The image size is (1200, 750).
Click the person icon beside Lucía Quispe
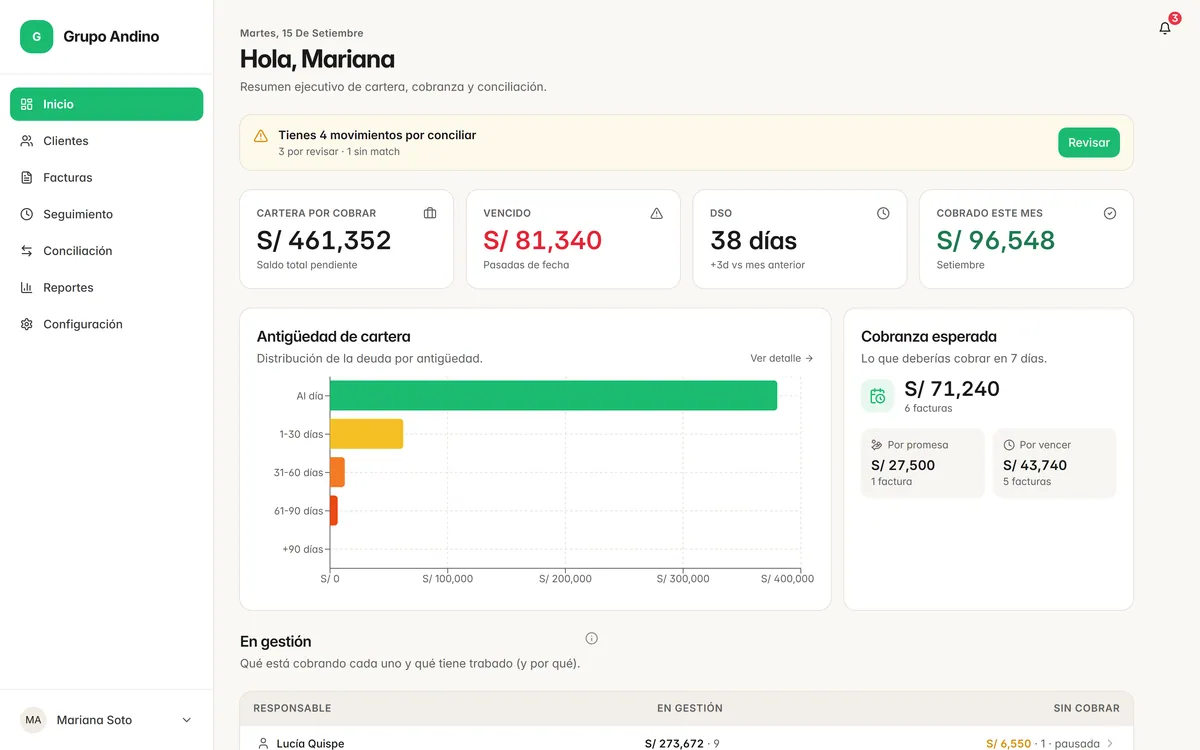[264, 744]
